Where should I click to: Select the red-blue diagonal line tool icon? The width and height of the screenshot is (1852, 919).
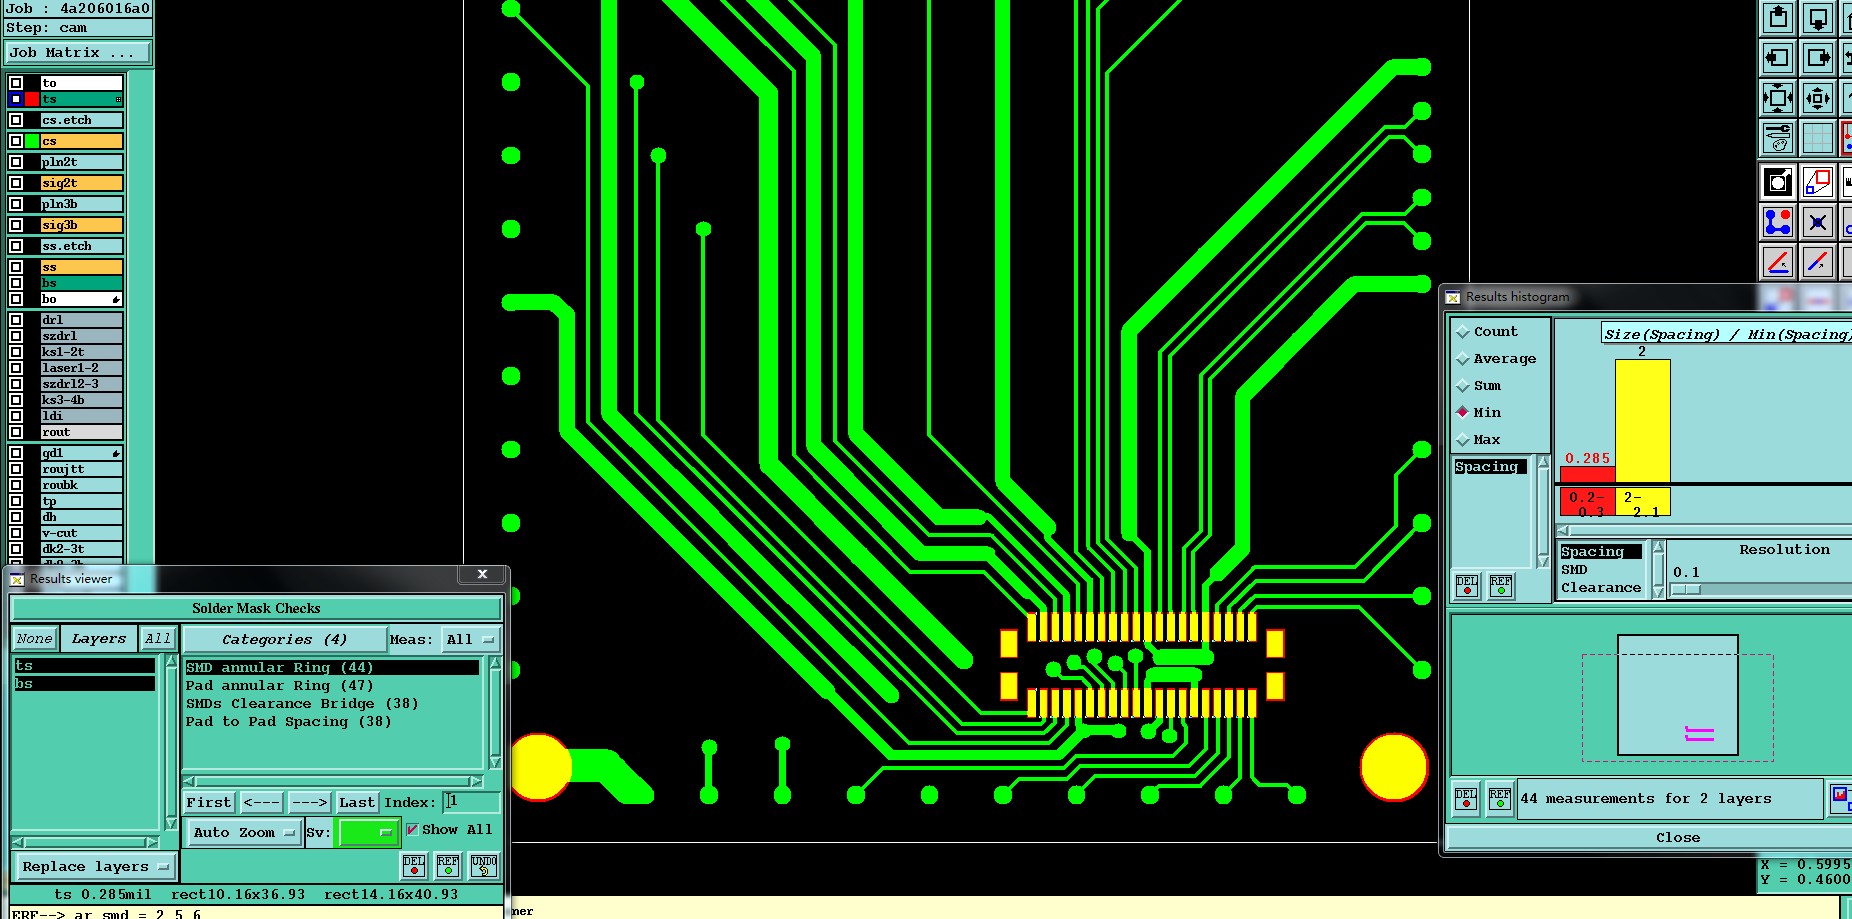click(x=1818, y=262)
